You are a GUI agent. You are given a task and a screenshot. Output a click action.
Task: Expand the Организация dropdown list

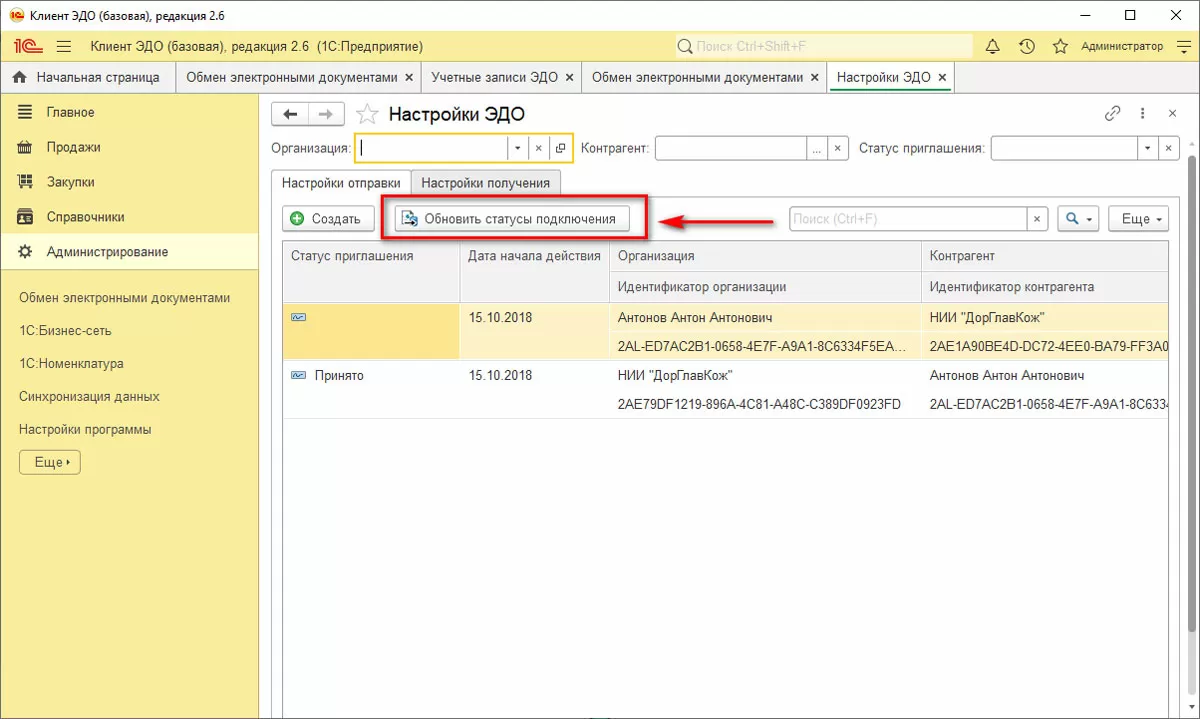pyautogui.click(x=518, y=148)
